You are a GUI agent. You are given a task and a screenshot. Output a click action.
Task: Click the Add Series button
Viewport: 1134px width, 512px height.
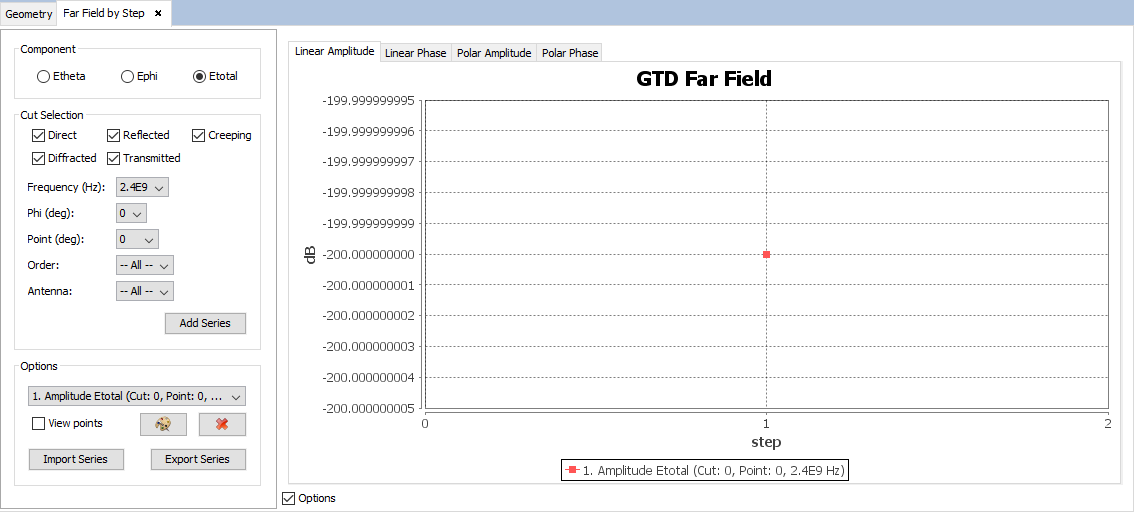pyautogui.click(x=205, y=323)
